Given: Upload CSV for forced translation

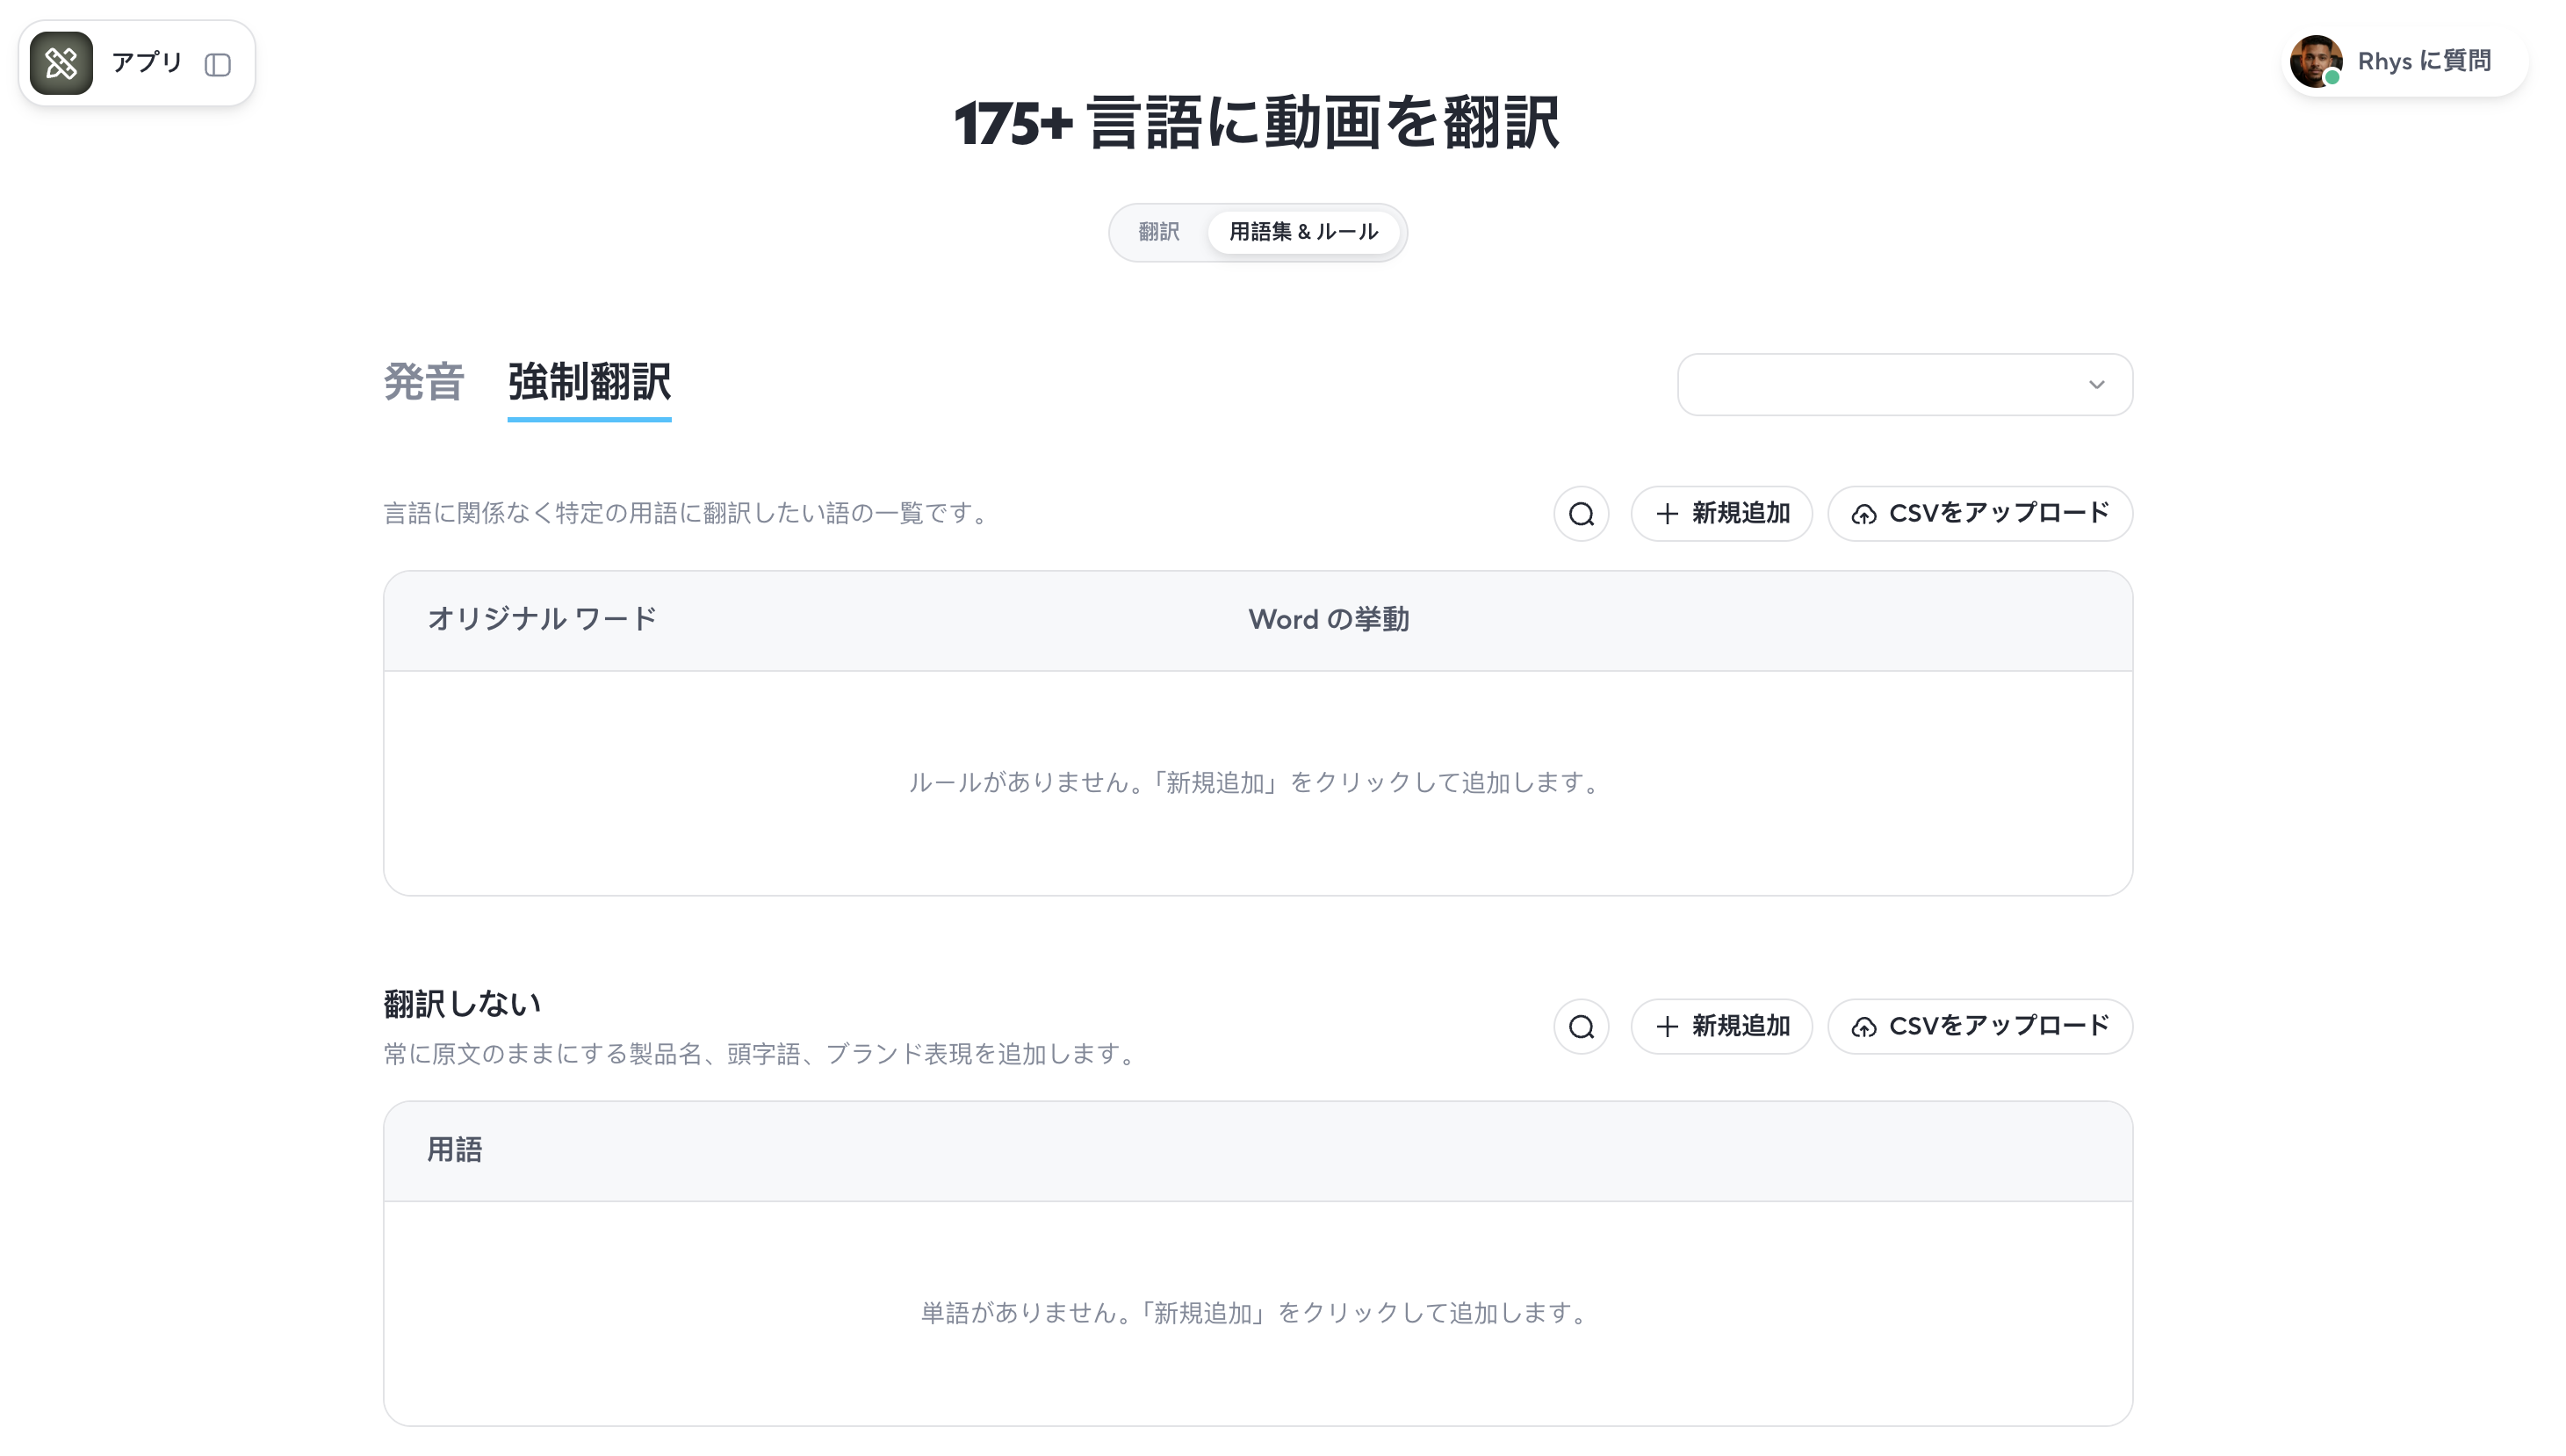Looking at the screenshot, I should (1979, 514).
